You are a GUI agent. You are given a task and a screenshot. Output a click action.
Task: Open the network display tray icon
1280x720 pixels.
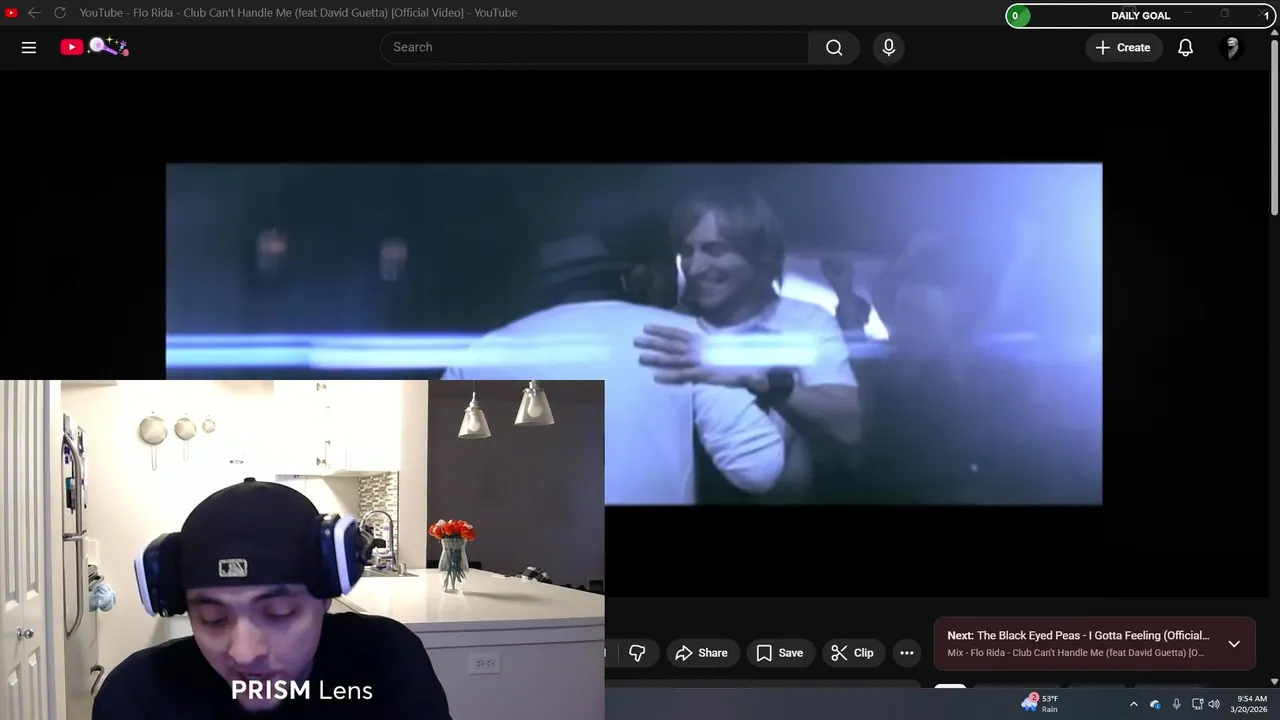(x=1197, y=704)
